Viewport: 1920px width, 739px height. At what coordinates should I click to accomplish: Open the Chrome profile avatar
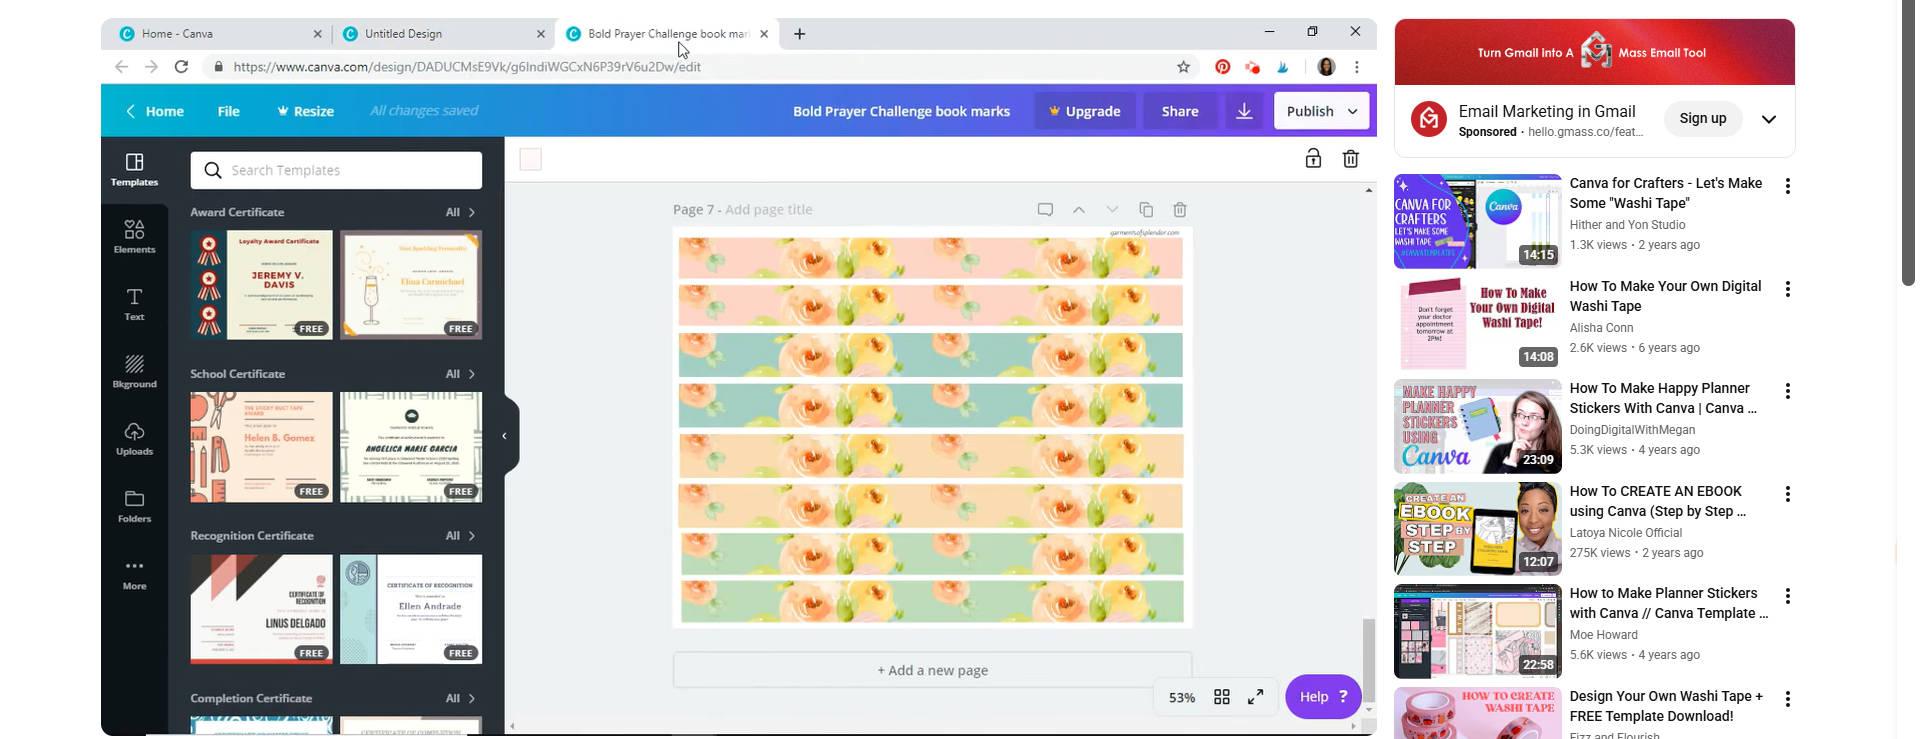[1326, 66]
